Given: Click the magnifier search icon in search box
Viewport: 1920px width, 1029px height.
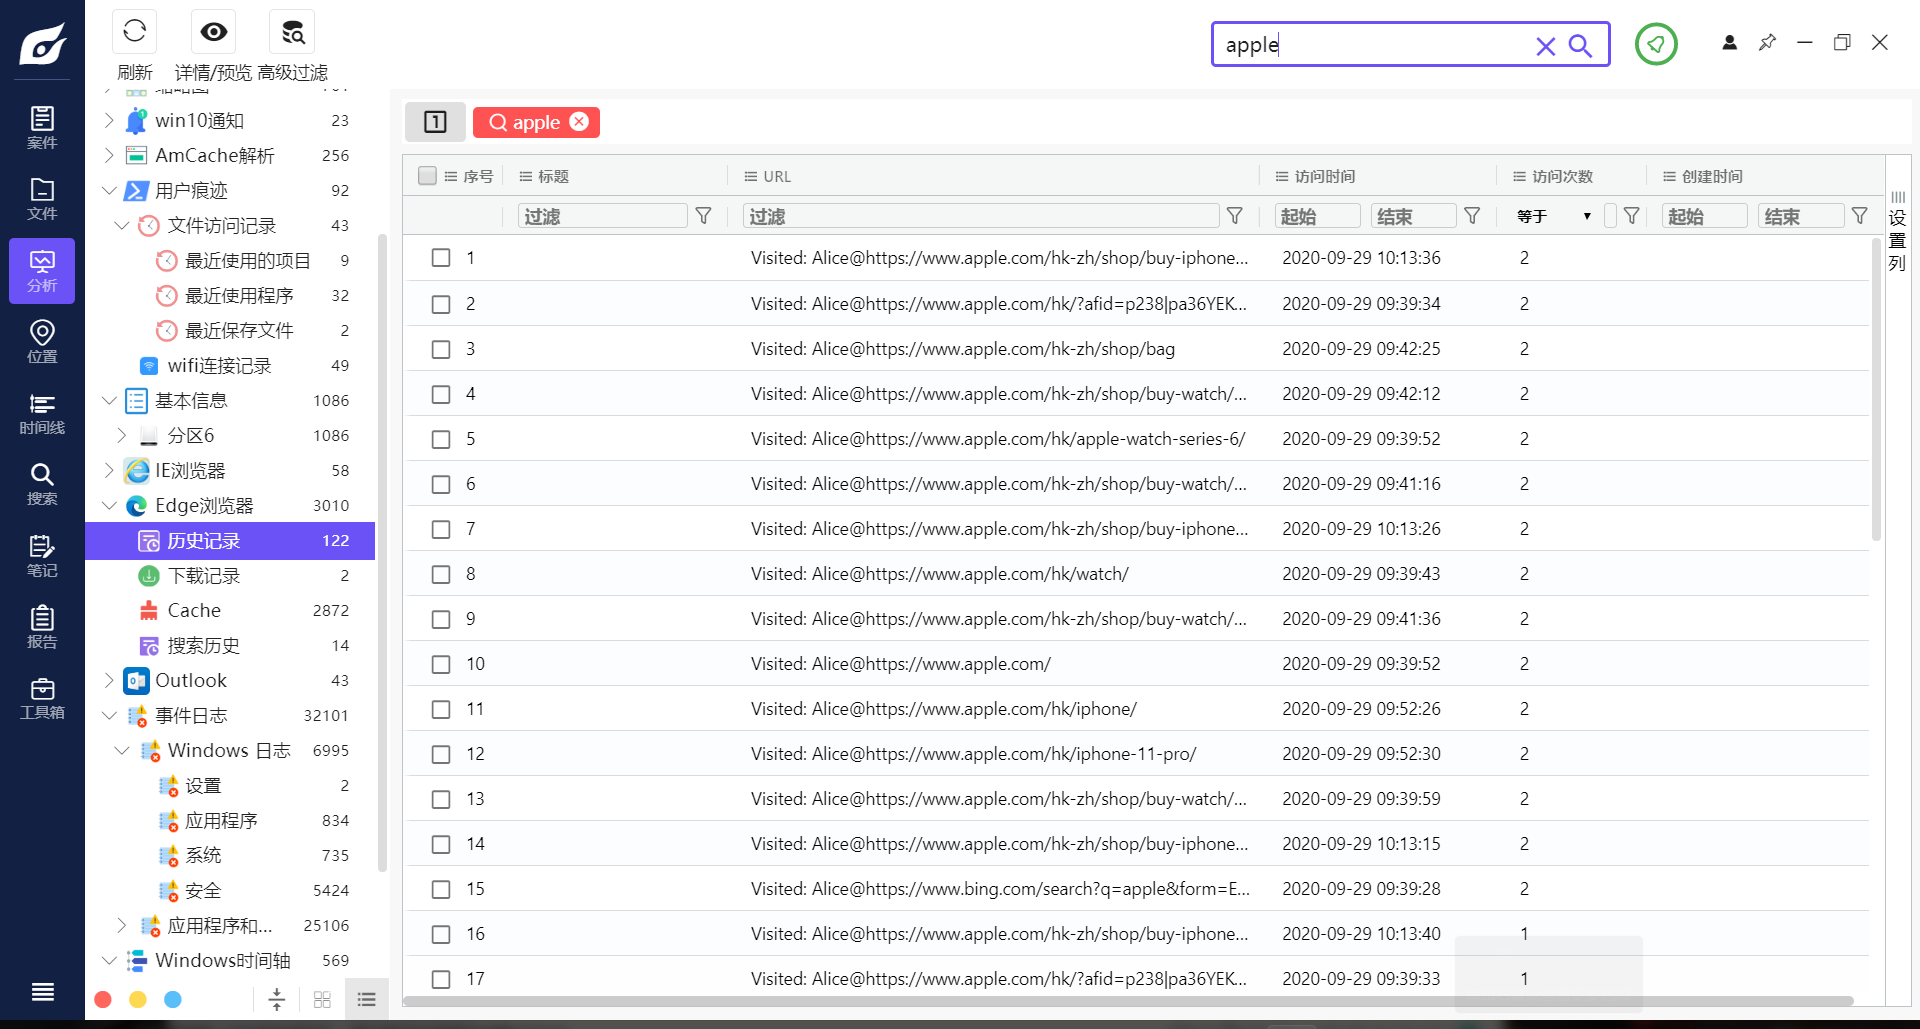Looking at the screenshot, I should coord(1580,46).
